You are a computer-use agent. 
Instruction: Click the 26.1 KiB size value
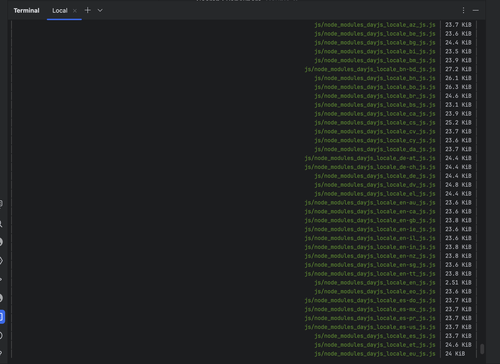tap(458, 78)
